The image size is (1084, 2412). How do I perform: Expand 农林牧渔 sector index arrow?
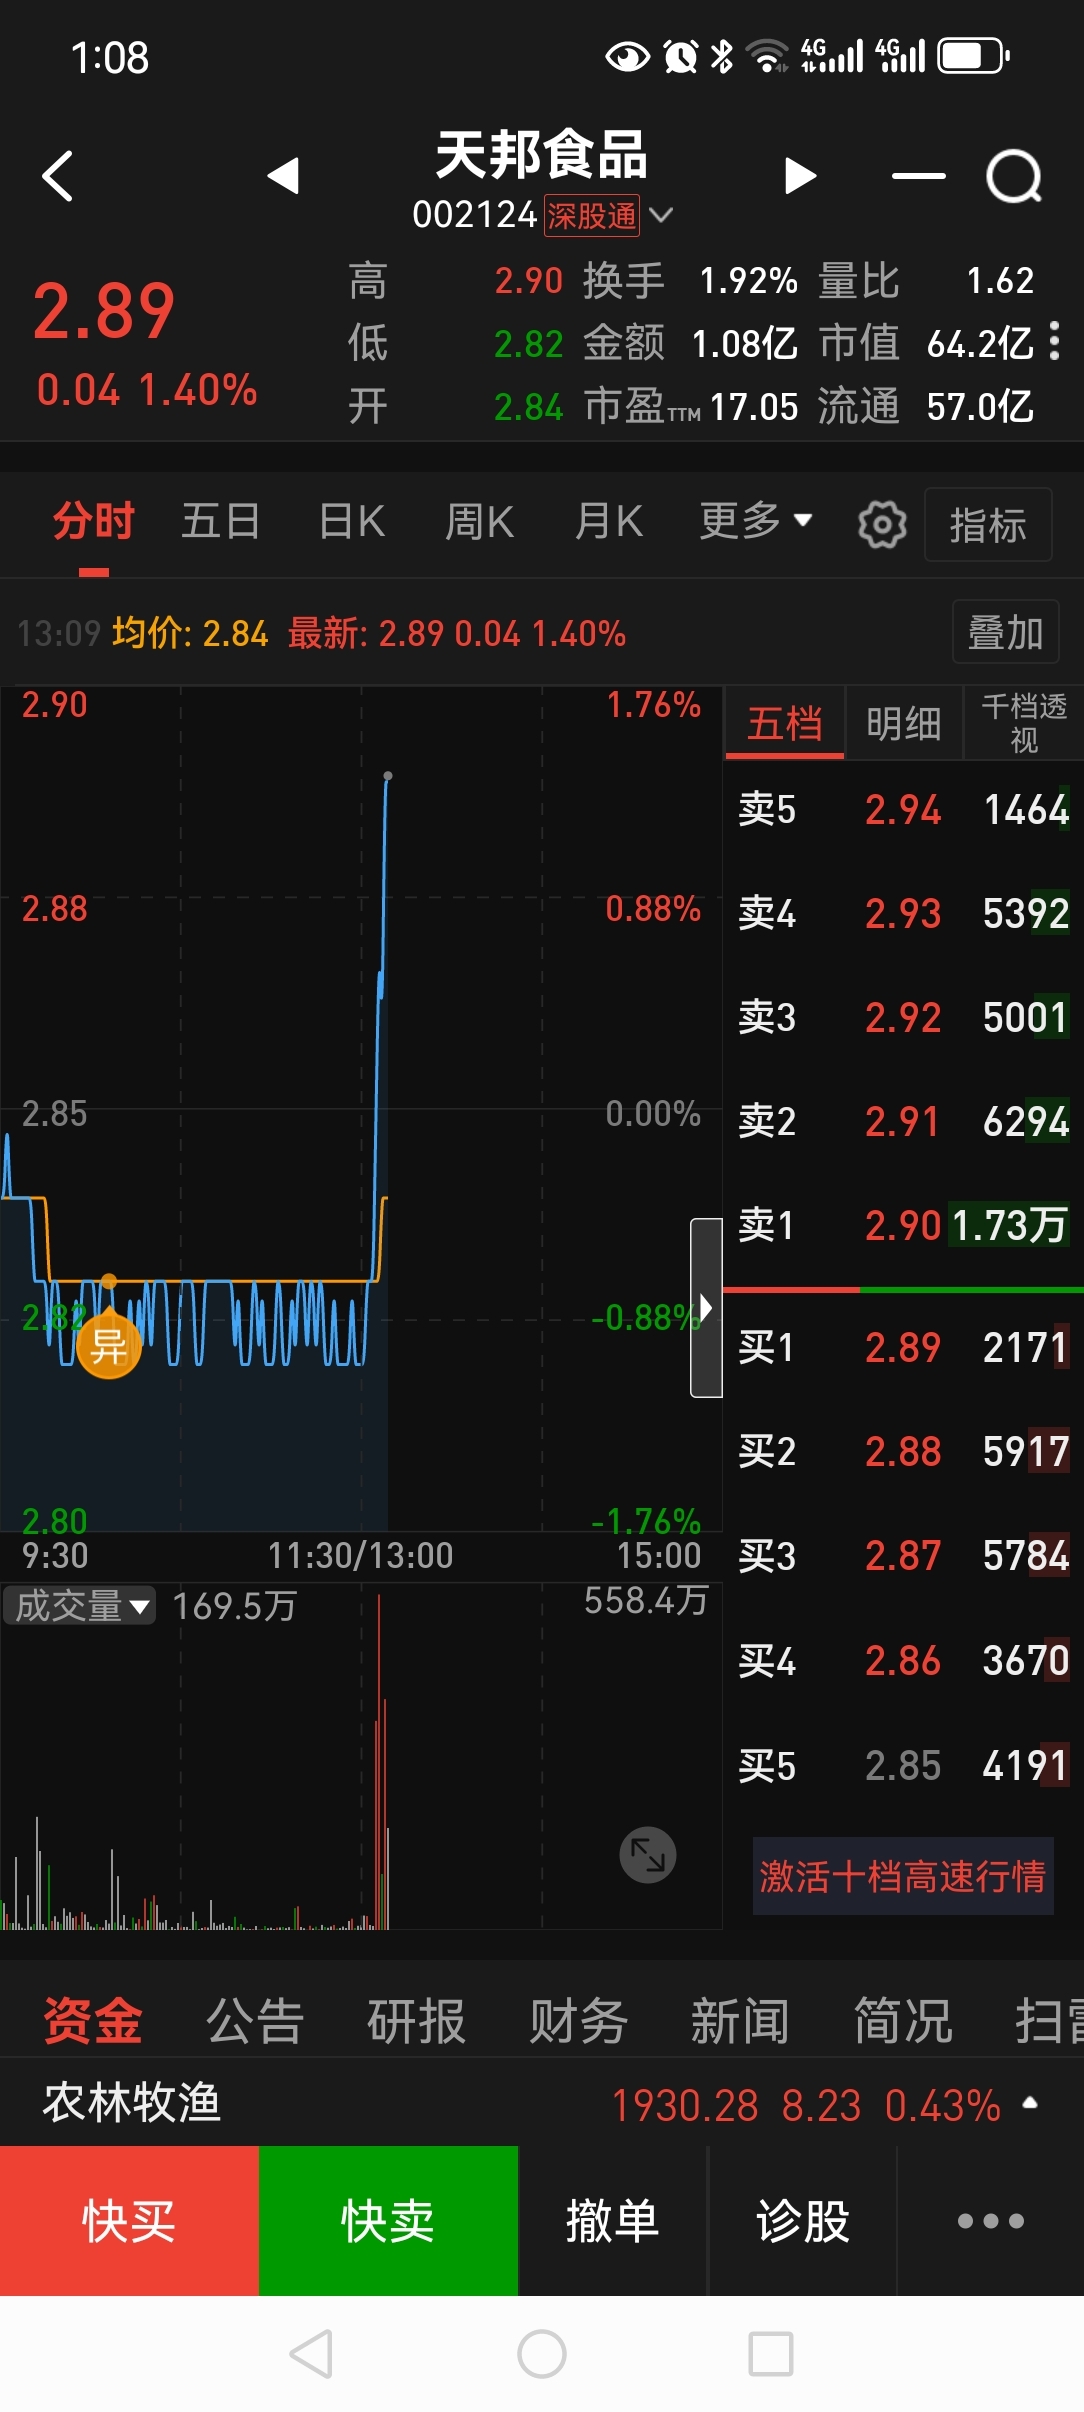[x=1030, y=2103]
